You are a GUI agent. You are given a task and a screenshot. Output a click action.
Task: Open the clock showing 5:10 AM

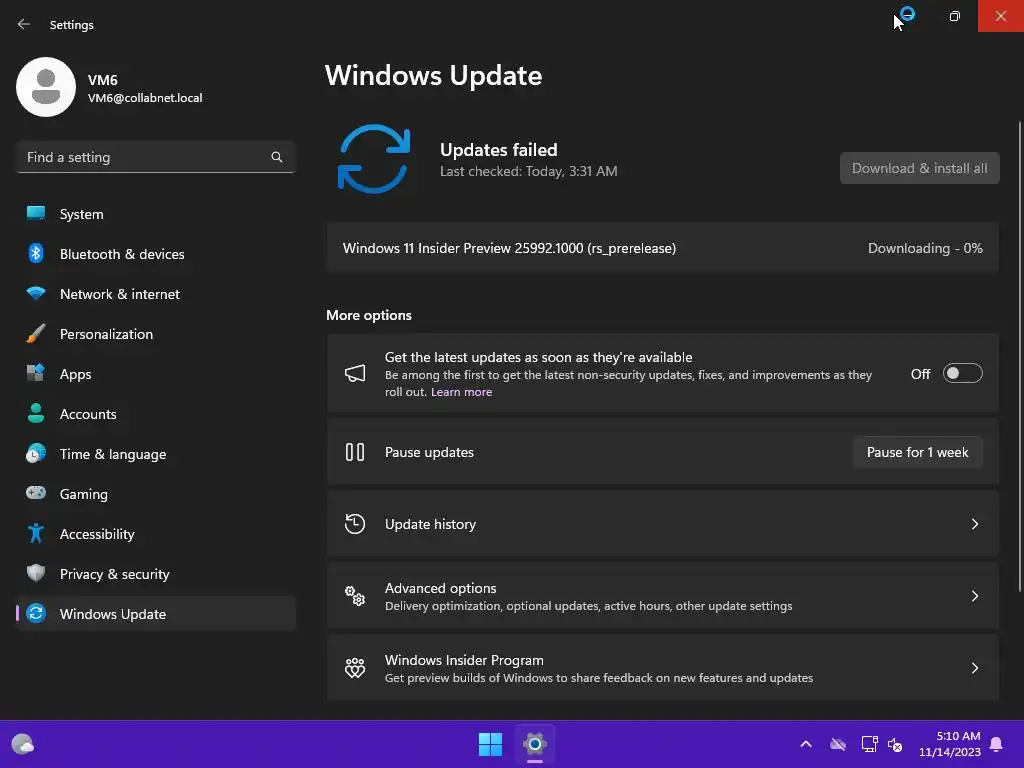(x=950, y=744)
